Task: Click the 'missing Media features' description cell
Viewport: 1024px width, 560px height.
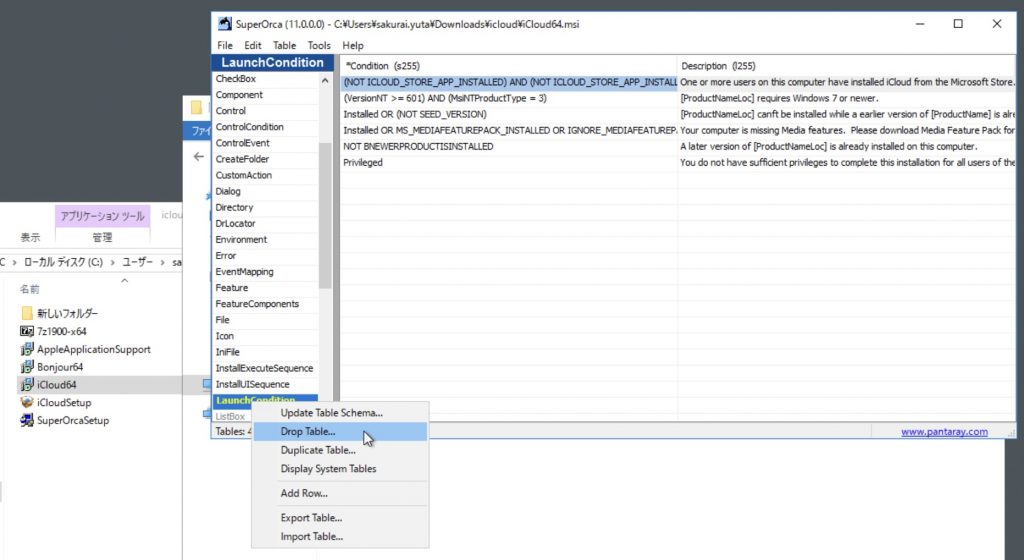Action: 846,131
